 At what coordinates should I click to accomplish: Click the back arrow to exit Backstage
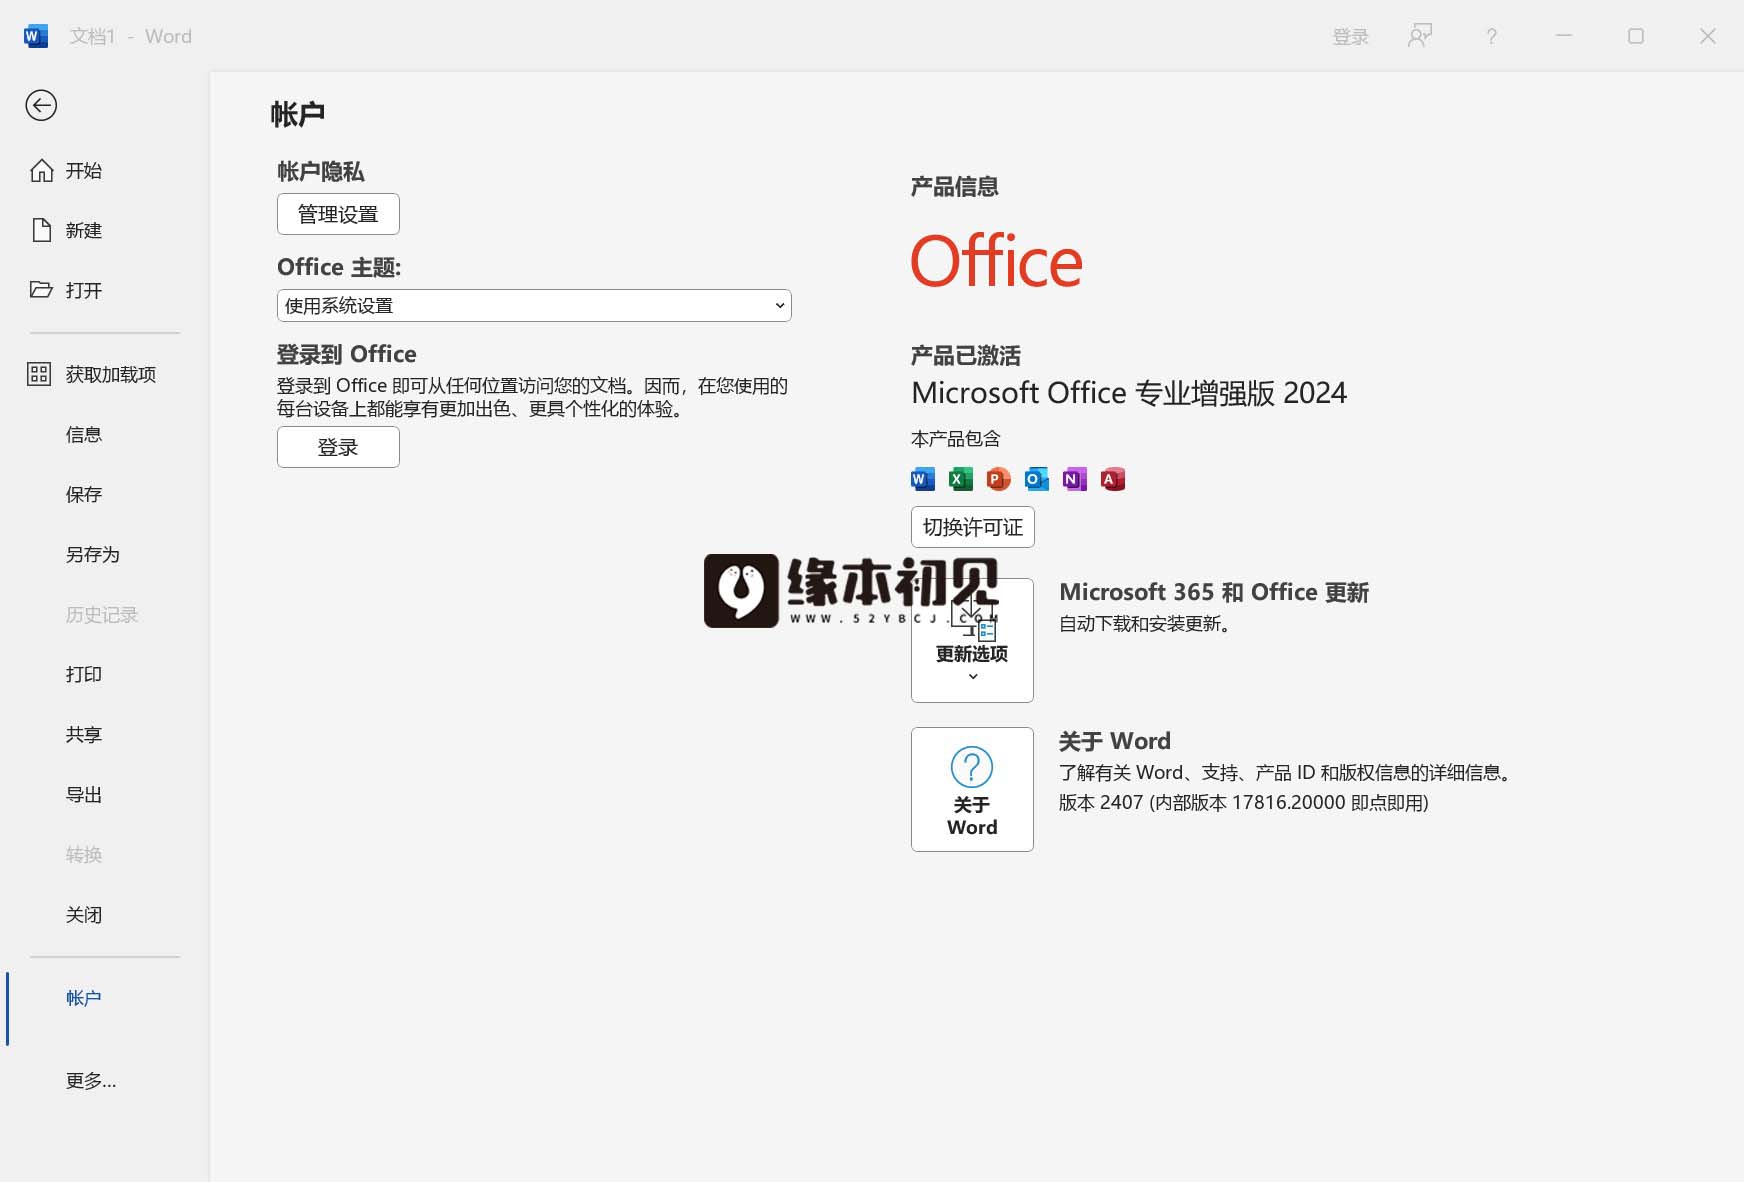41,105
